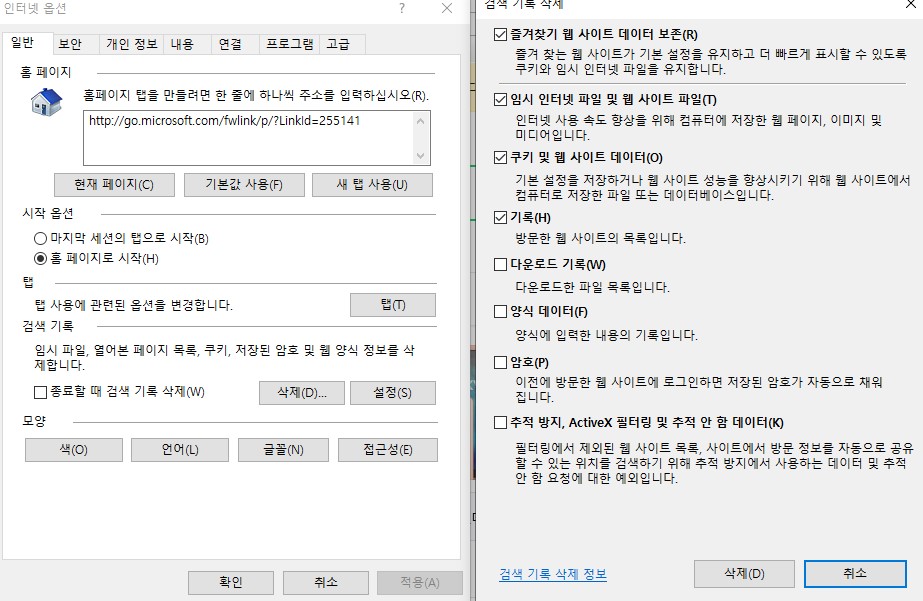The image size is (923, 601).
Task: Open the 글꼴(N) font settings
Action: pyautogui.click(x=283, y=450)
